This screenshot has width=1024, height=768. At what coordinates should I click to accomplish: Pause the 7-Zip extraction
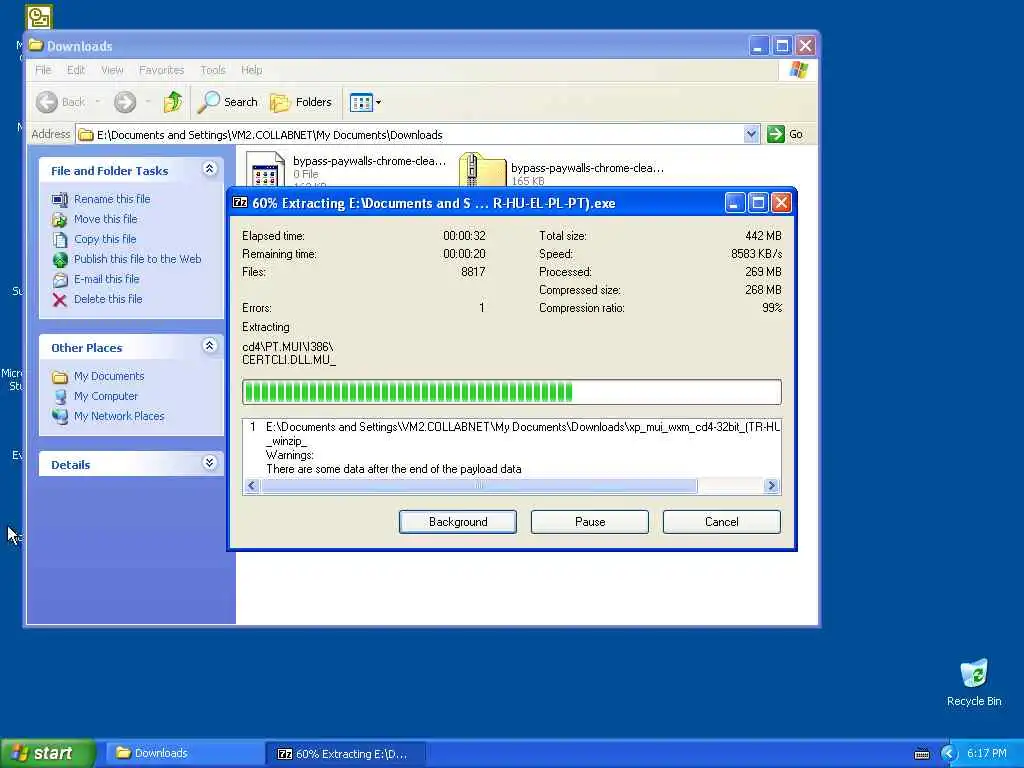[590, 522]
